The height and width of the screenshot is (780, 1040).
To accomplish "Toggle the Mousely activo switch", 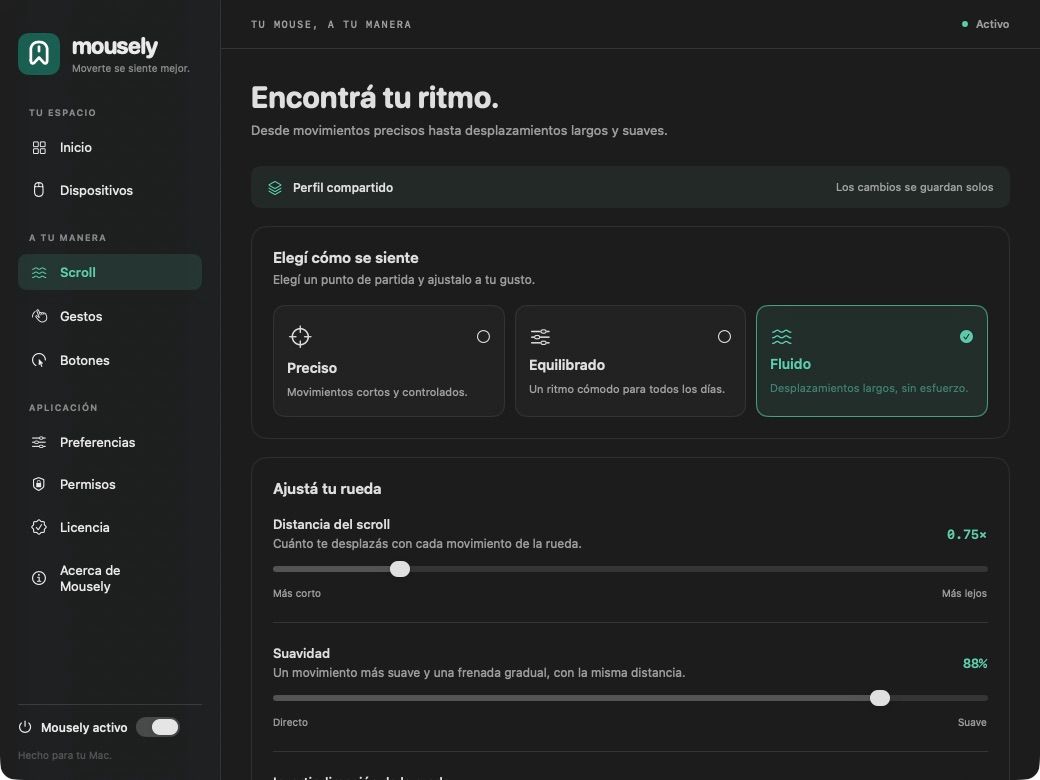I will click(x=158, y=727).
